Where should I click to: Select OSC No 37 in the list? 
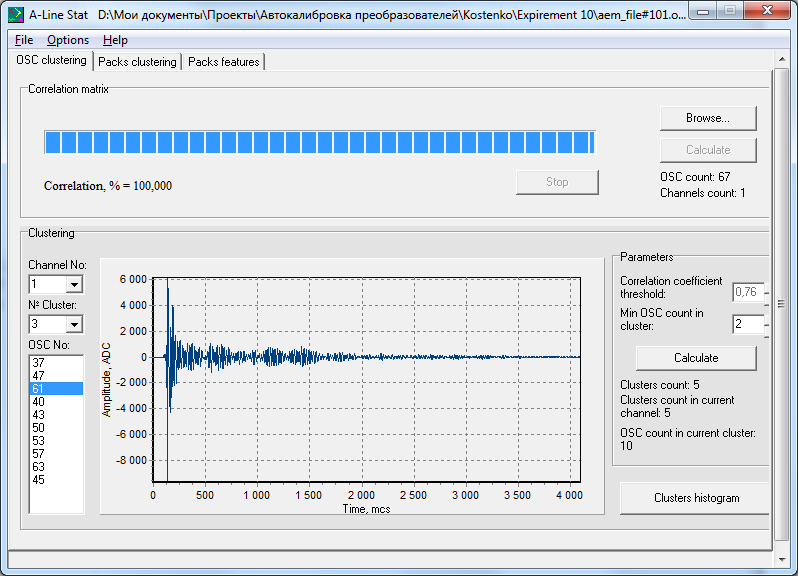[56, 363]
